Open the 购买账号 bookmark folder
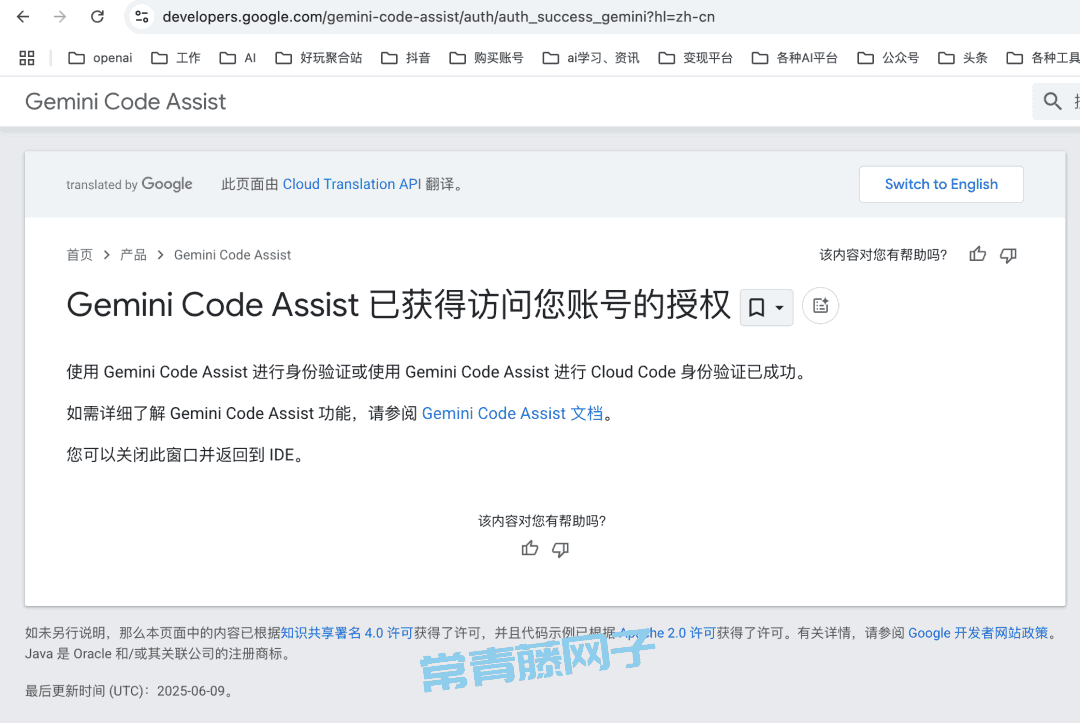This screenshot has height=723, width=1080. [x=486, y=58]
